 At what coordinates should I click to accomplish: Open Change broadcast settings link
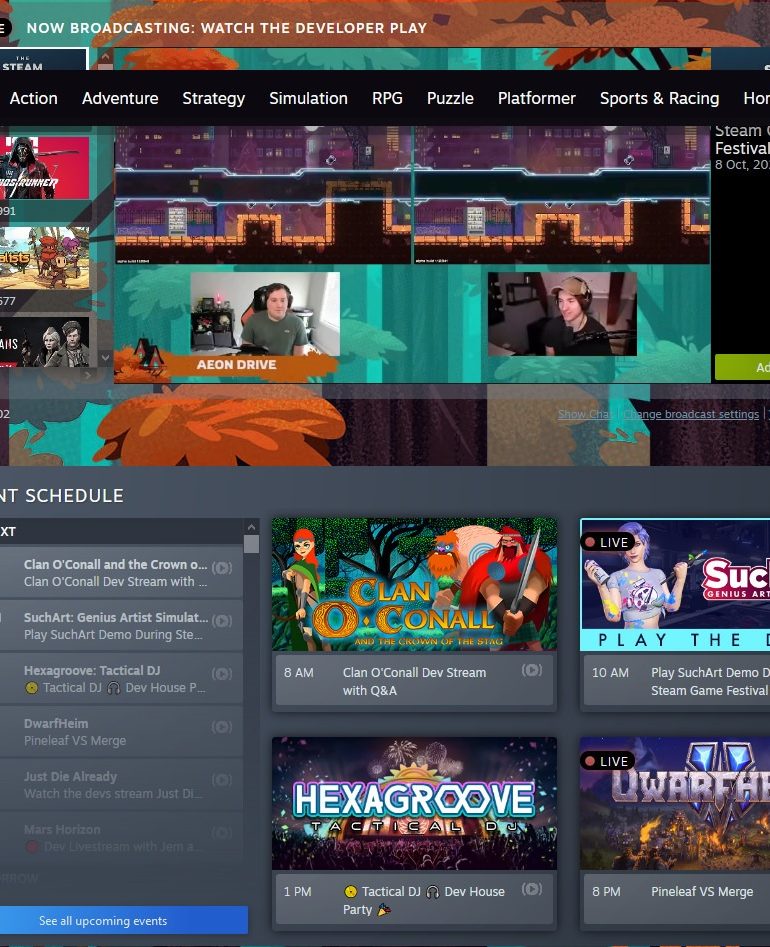[691, 414]
